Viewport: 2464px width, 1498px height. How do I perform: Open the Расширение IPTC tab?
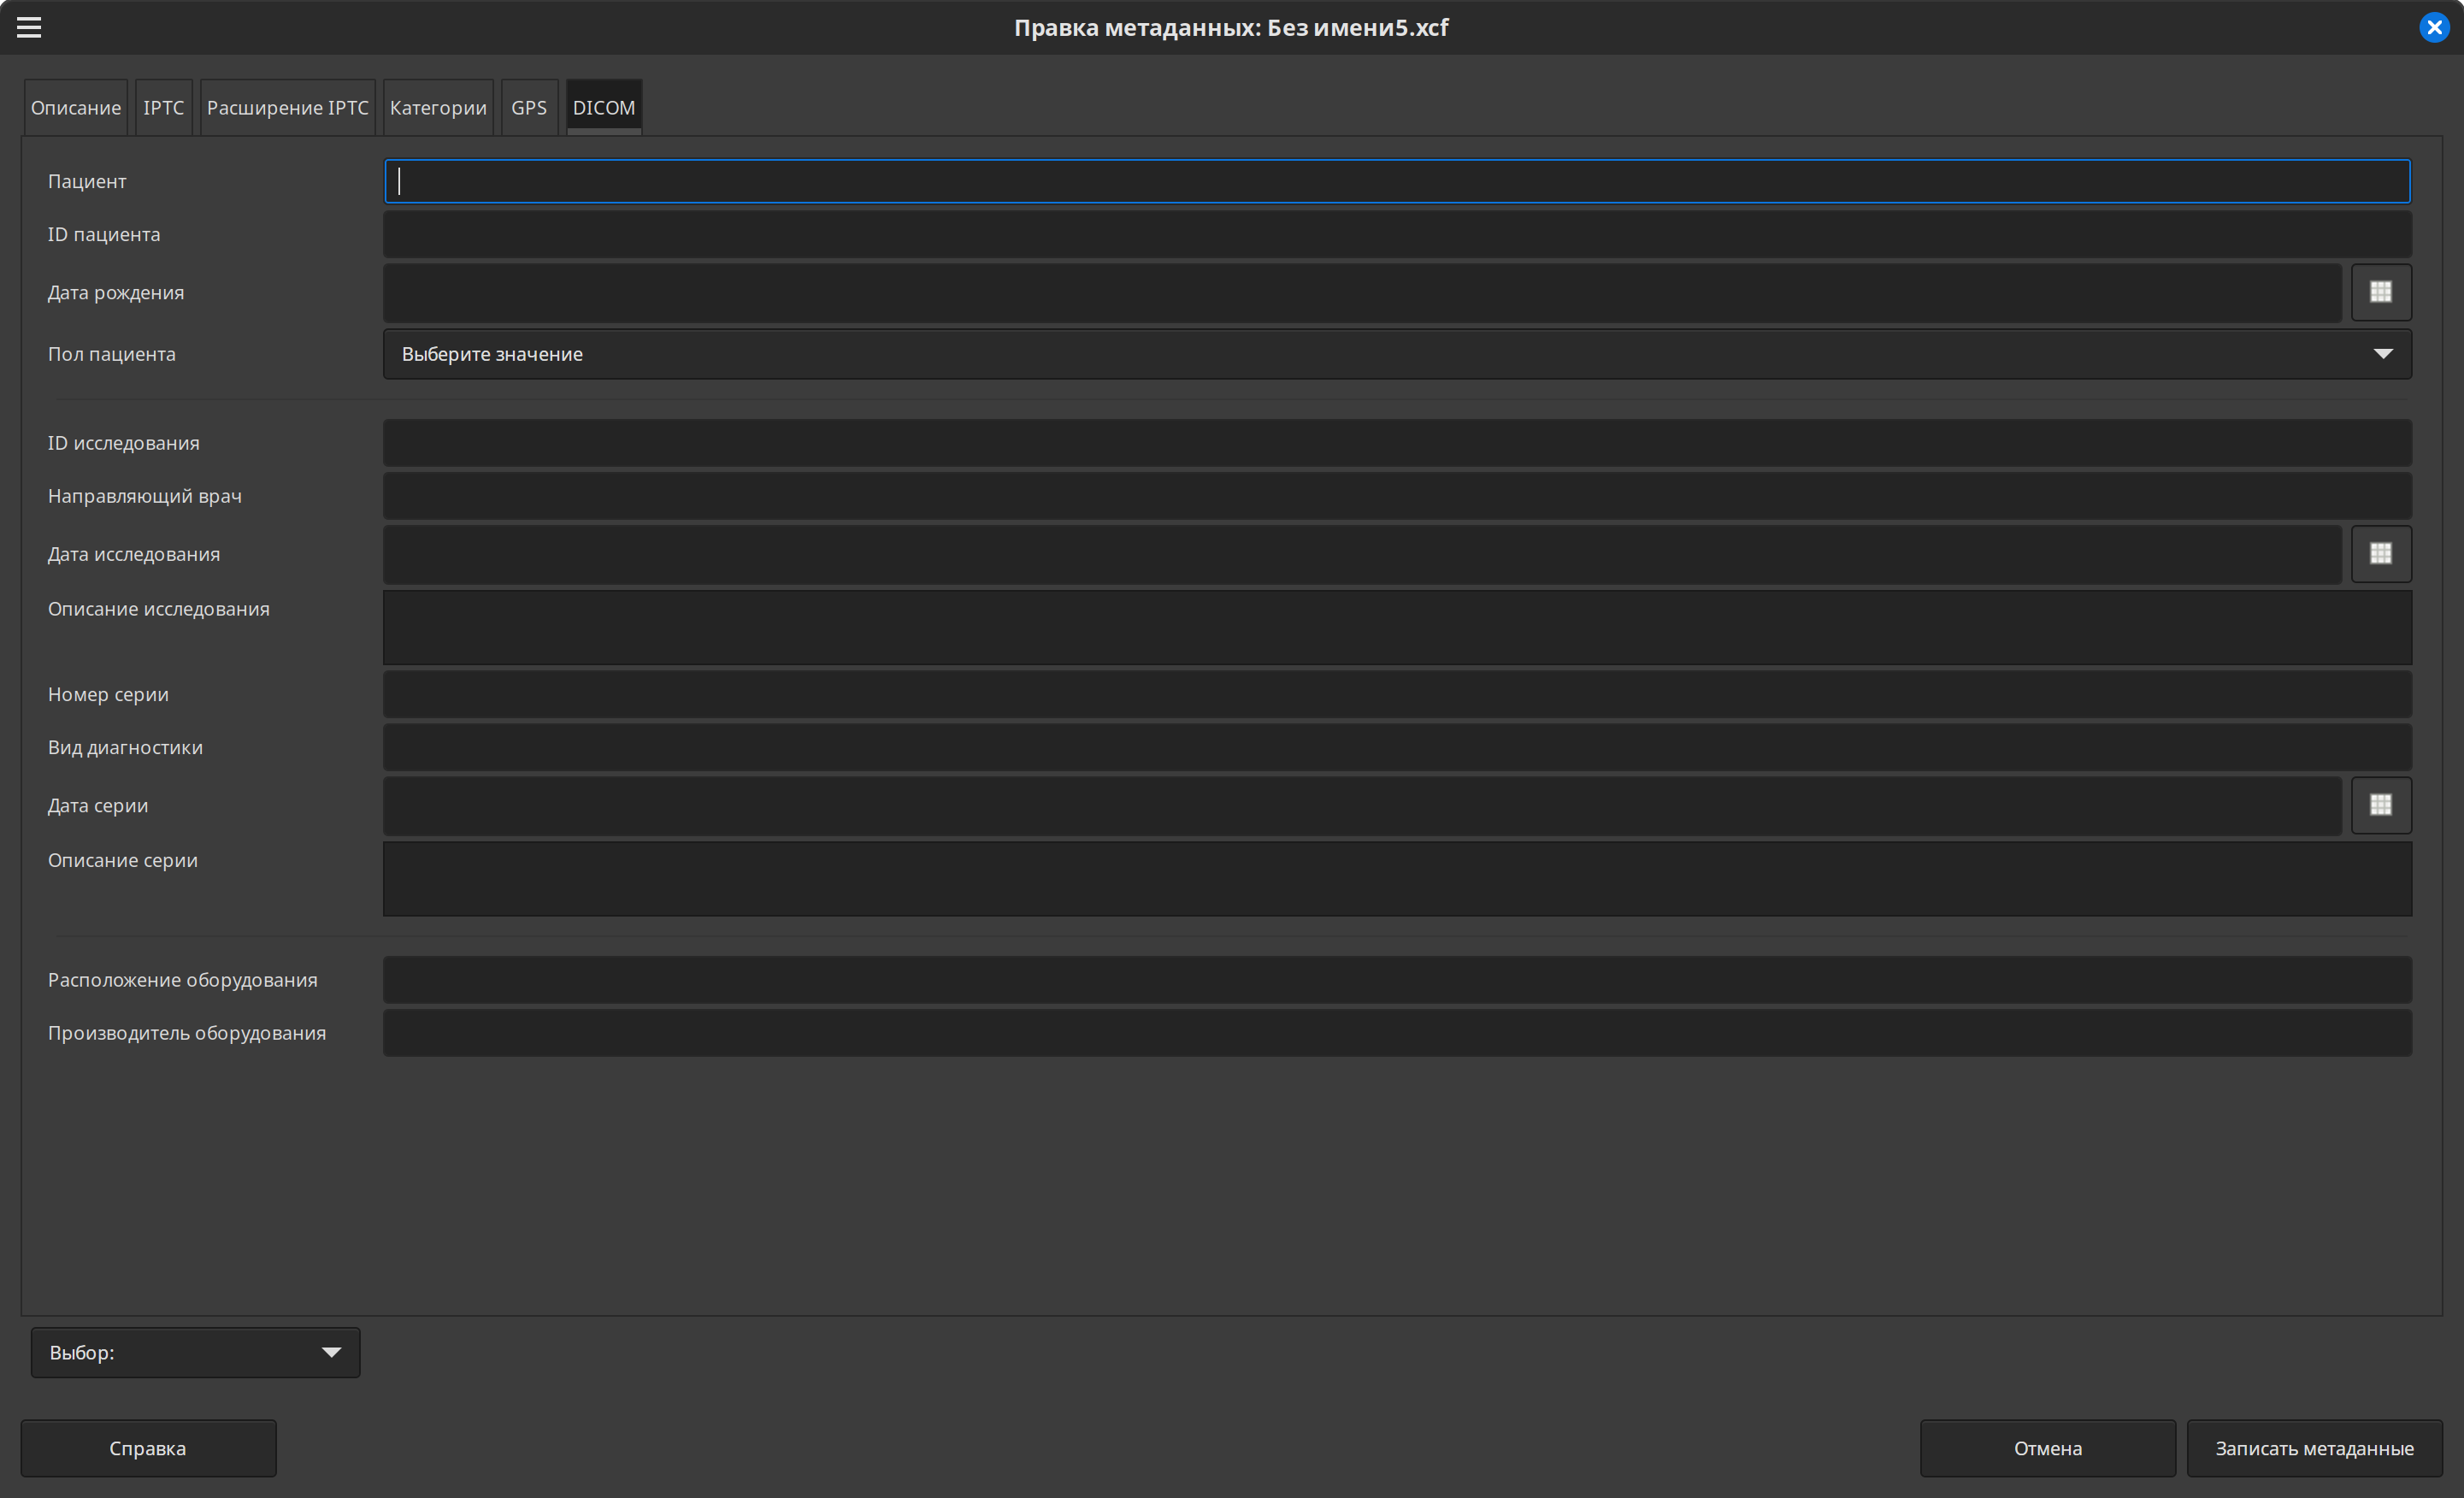[287, 108]
